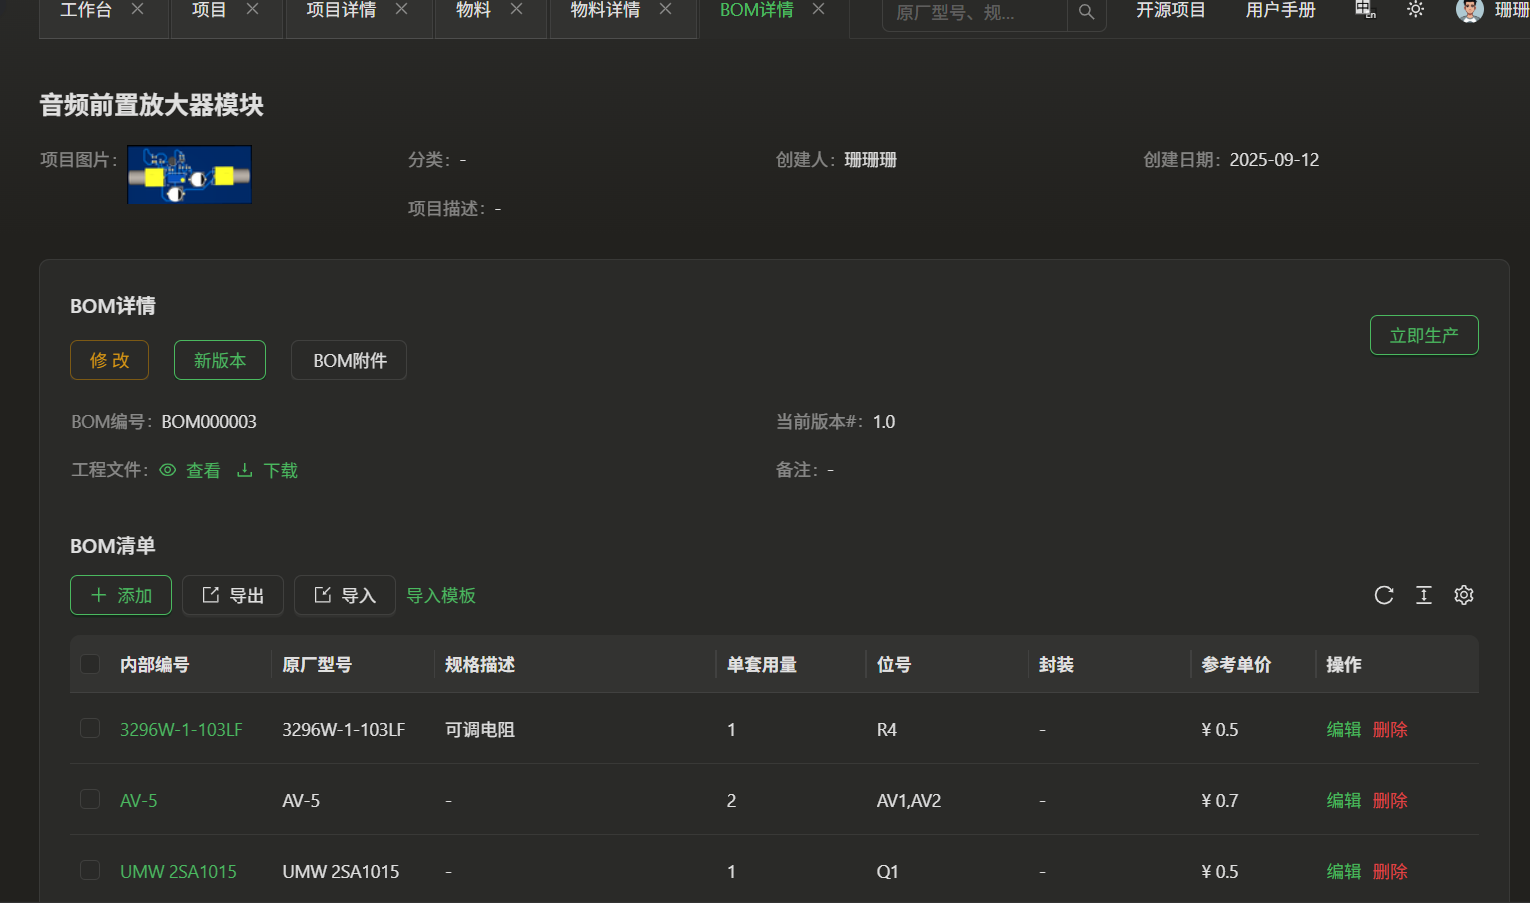Screen dimensions: 1530x903
Task: Close the 项目详情 tab
Action: tap(402, 9)
